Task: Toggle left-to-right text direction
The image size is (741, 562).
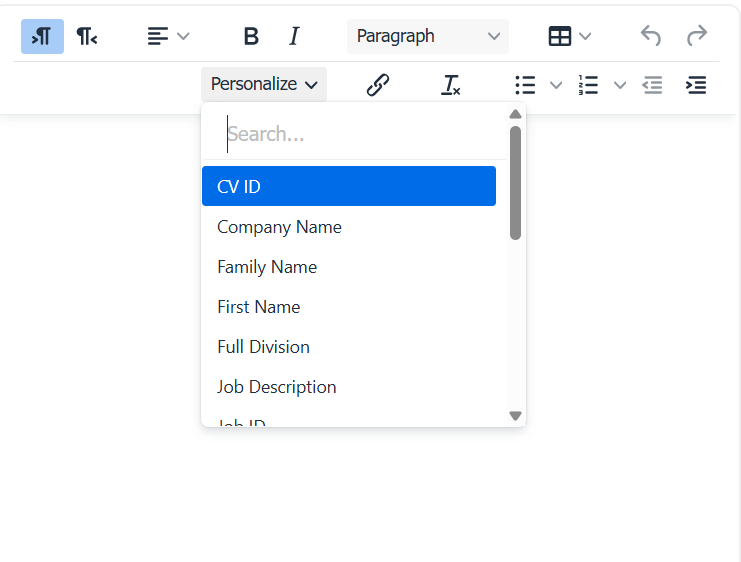Action: pos(42,37)
